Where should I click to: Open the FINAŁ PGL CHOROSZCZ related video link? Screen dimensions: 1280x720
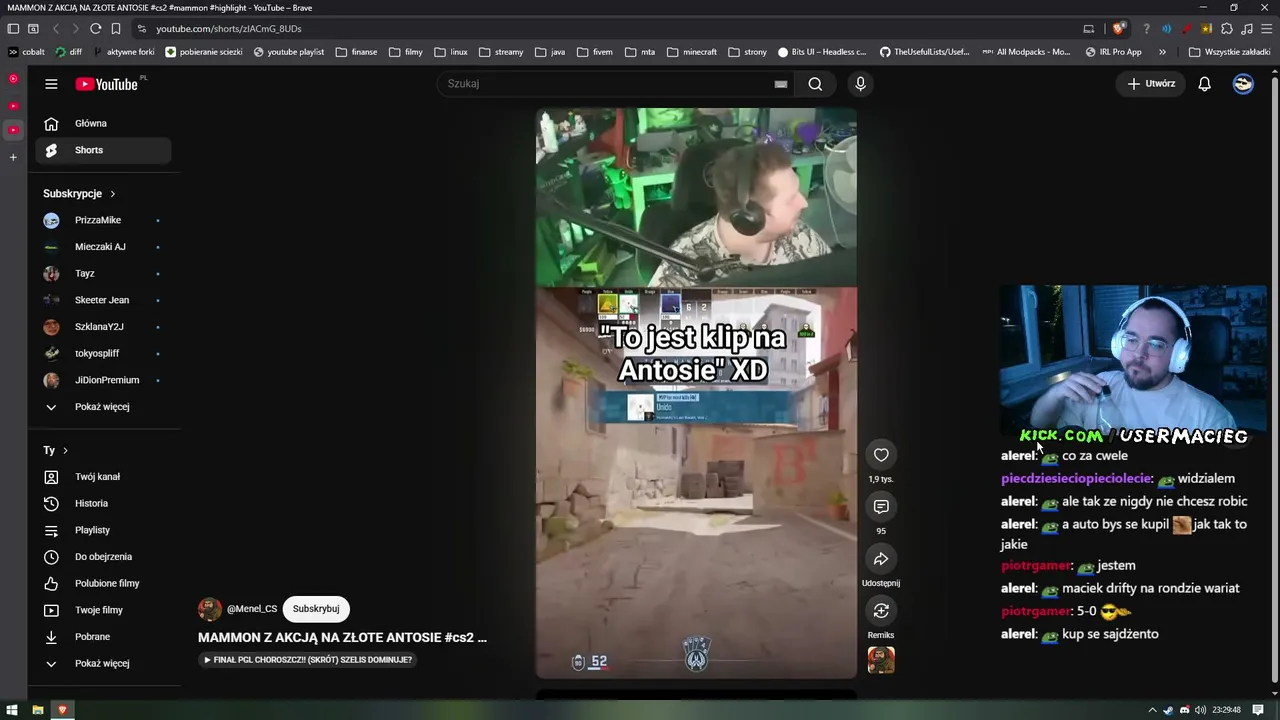(x=308, y=660)
